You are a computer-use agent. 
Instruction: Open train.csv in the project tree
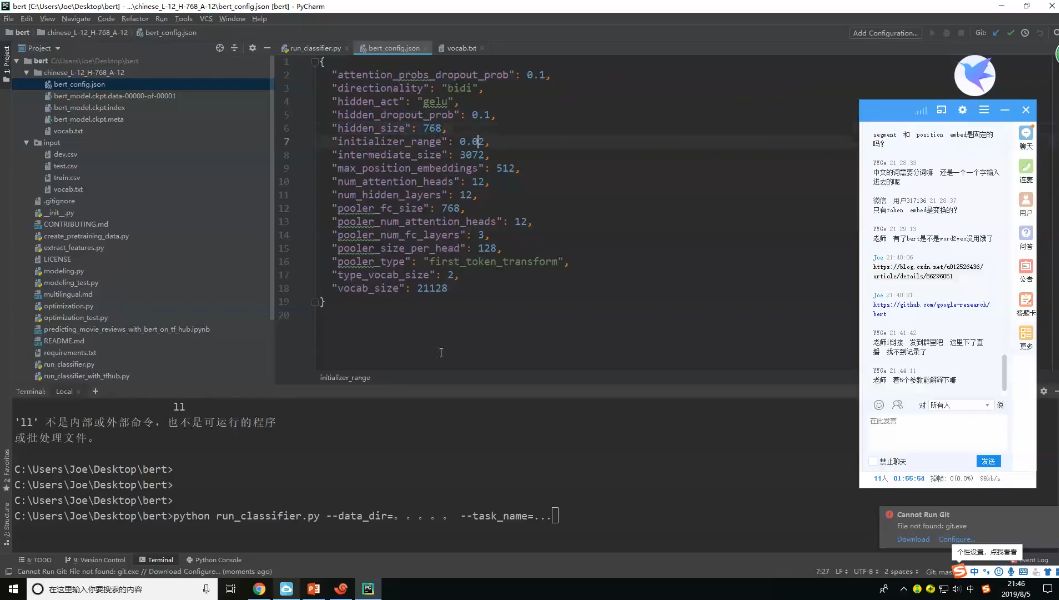[66, 178]
